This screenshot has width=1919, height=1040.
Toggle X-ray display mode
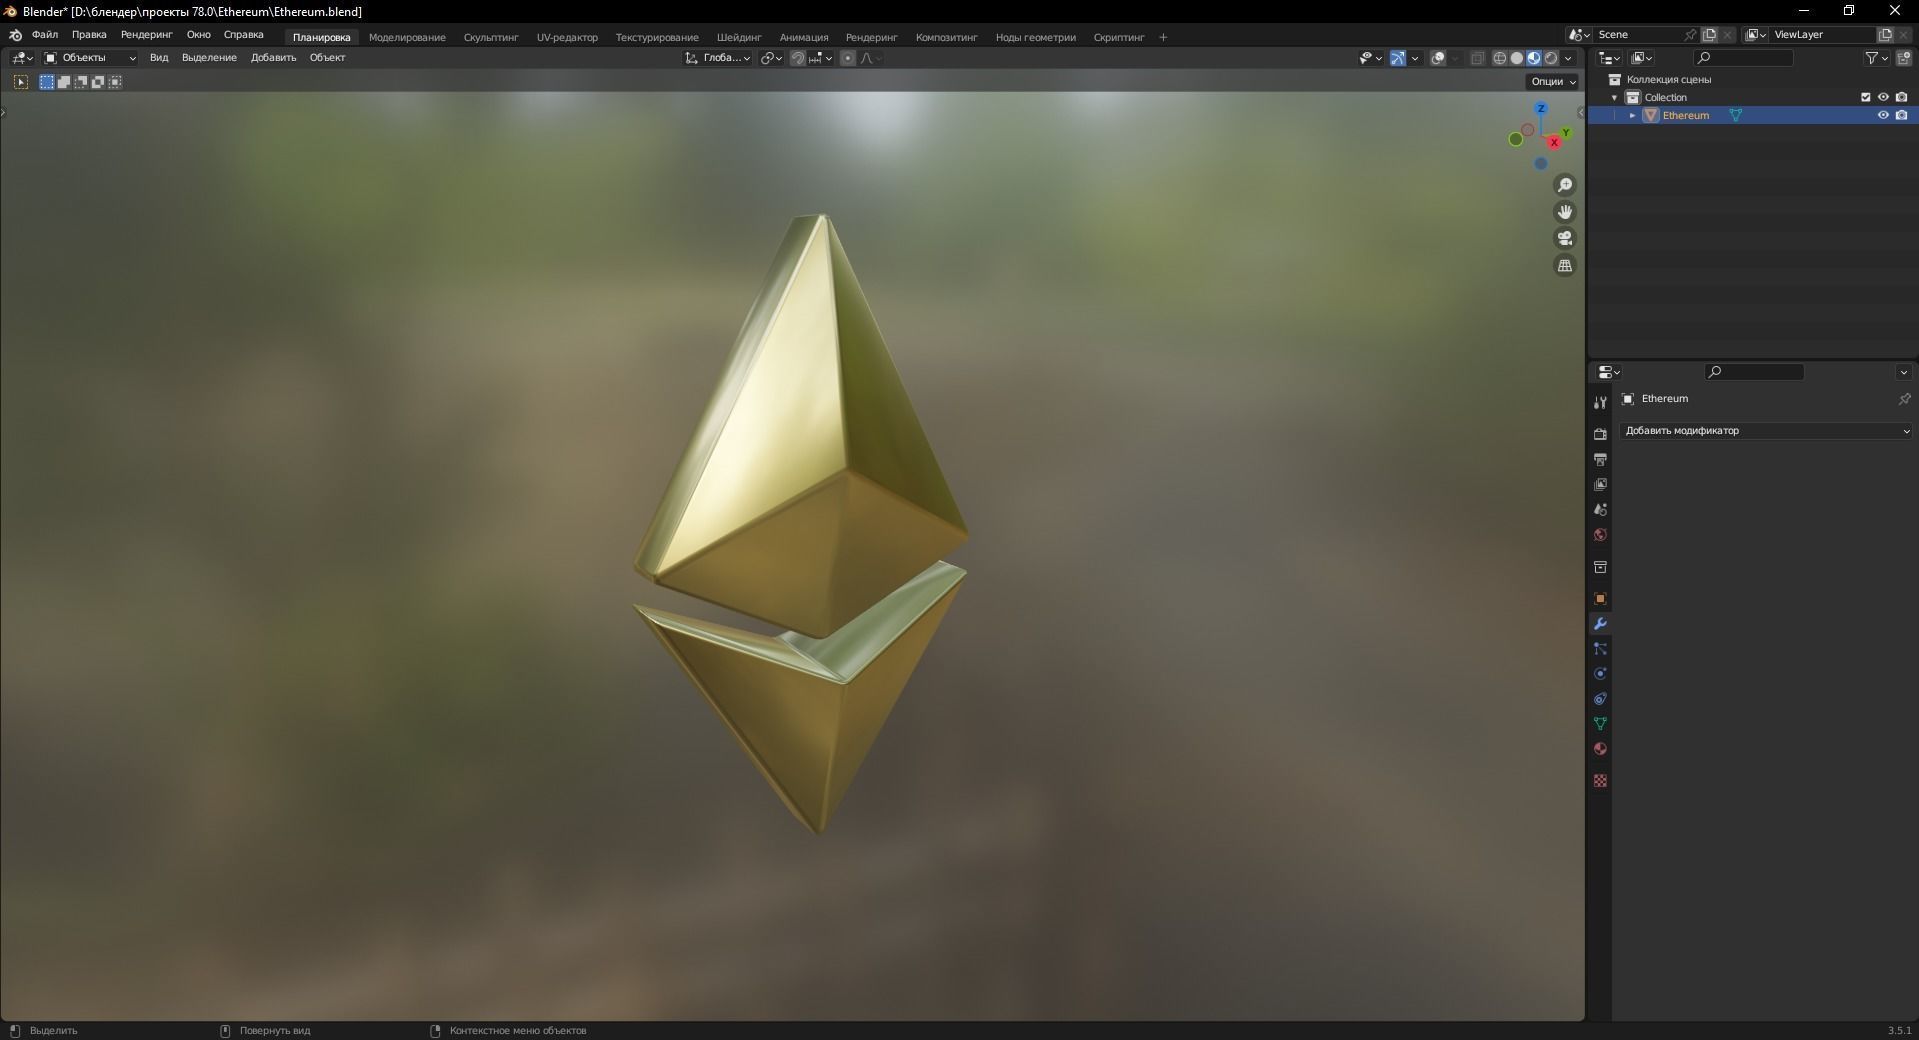coord(1477,58)
